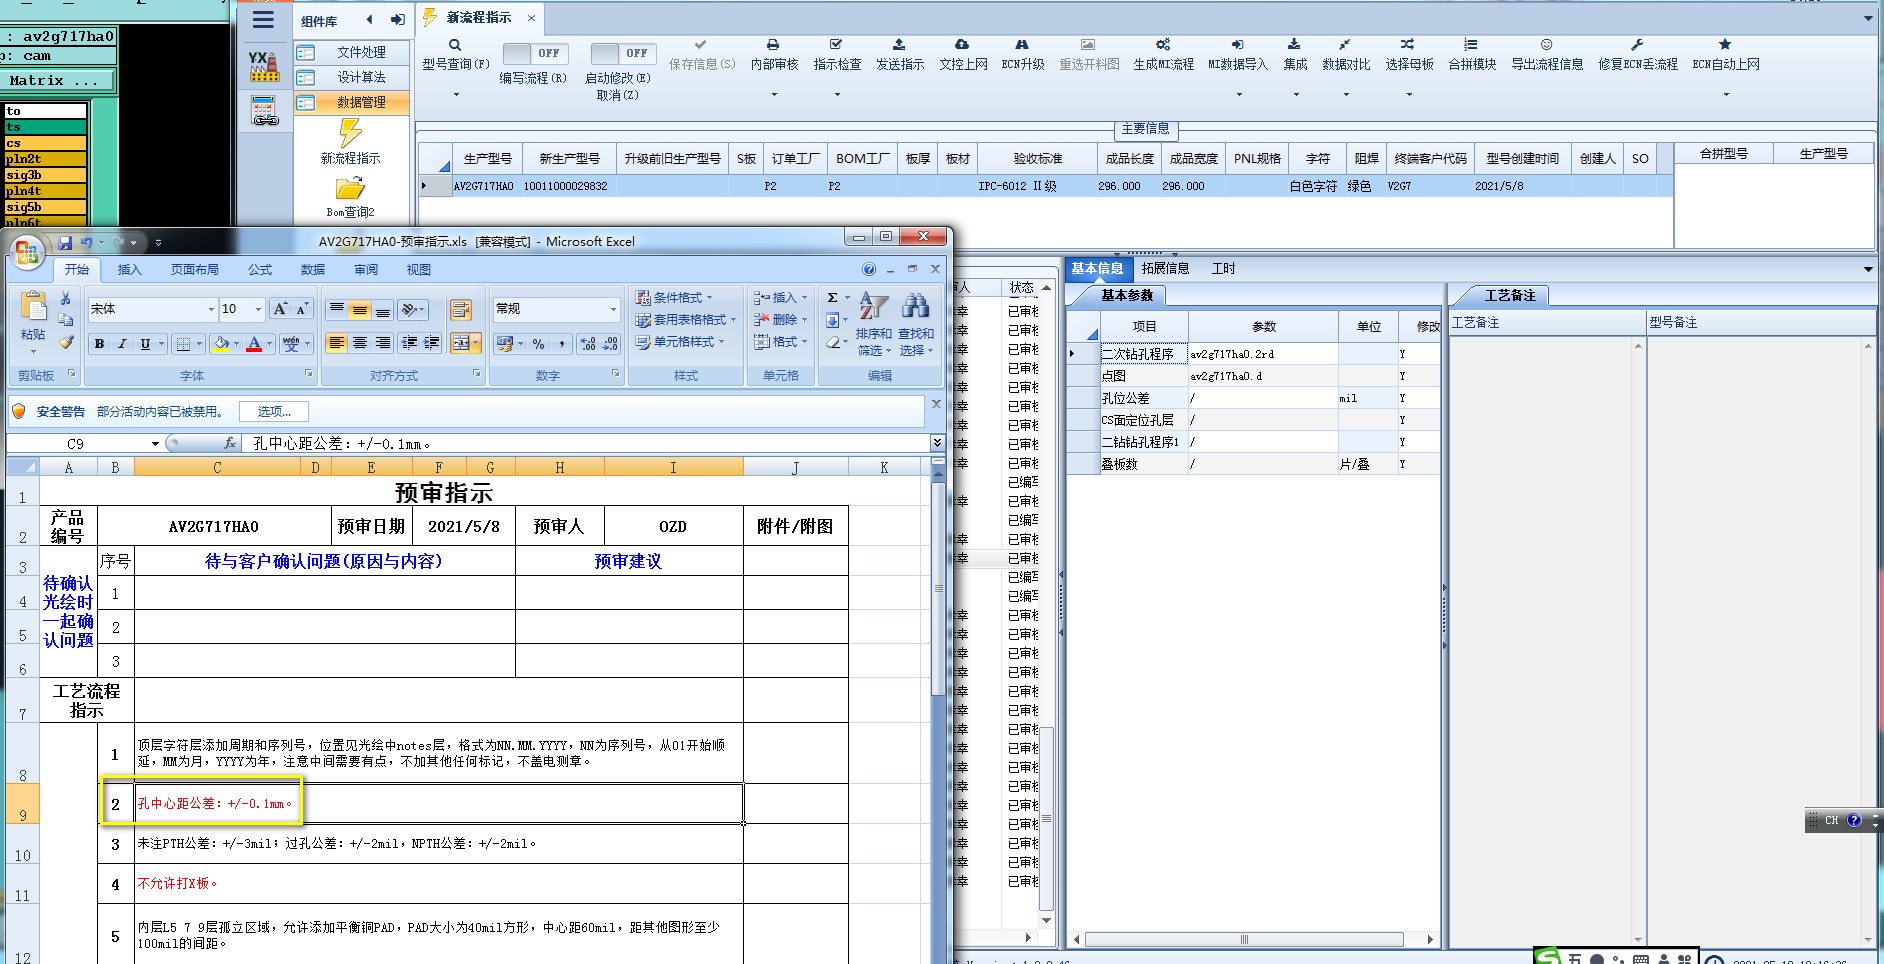
Task: Click Excel format painter brush
Action: click(x=66, y=342)
